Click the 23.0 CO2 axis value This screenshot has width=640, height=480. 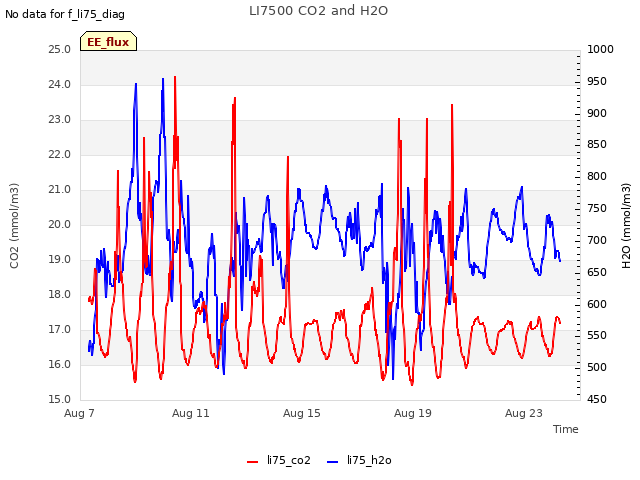click(x=60, y=120)
